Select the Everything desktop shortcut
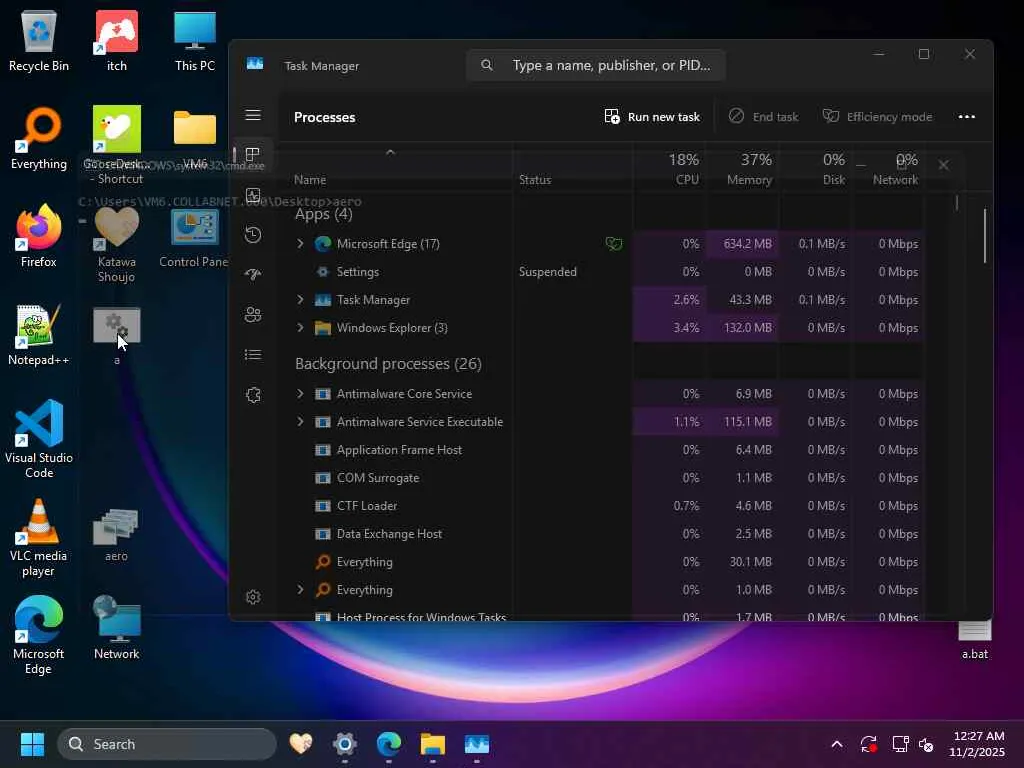The height and width of the screenshot is (768, 1024). 39,138
